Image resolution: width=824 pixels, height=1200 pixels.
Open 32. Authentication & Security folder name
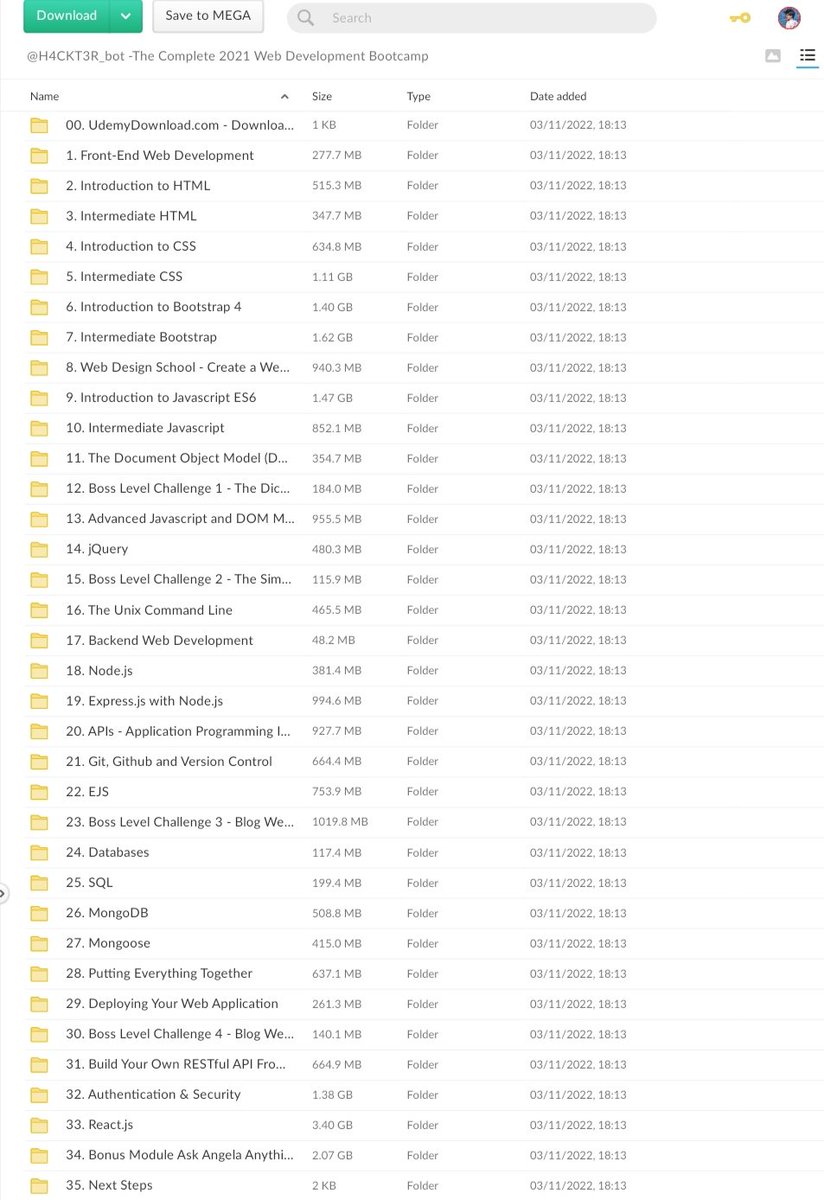(x=153, y=1094)
